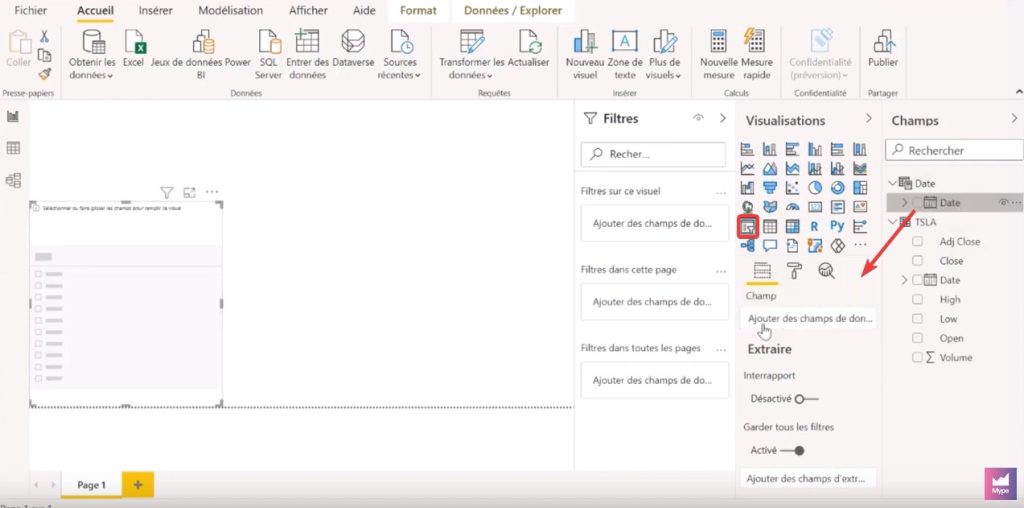Collapse the Visualisations pane chevron
This screenshot has height=508, width=1024.
click(869, 118)
